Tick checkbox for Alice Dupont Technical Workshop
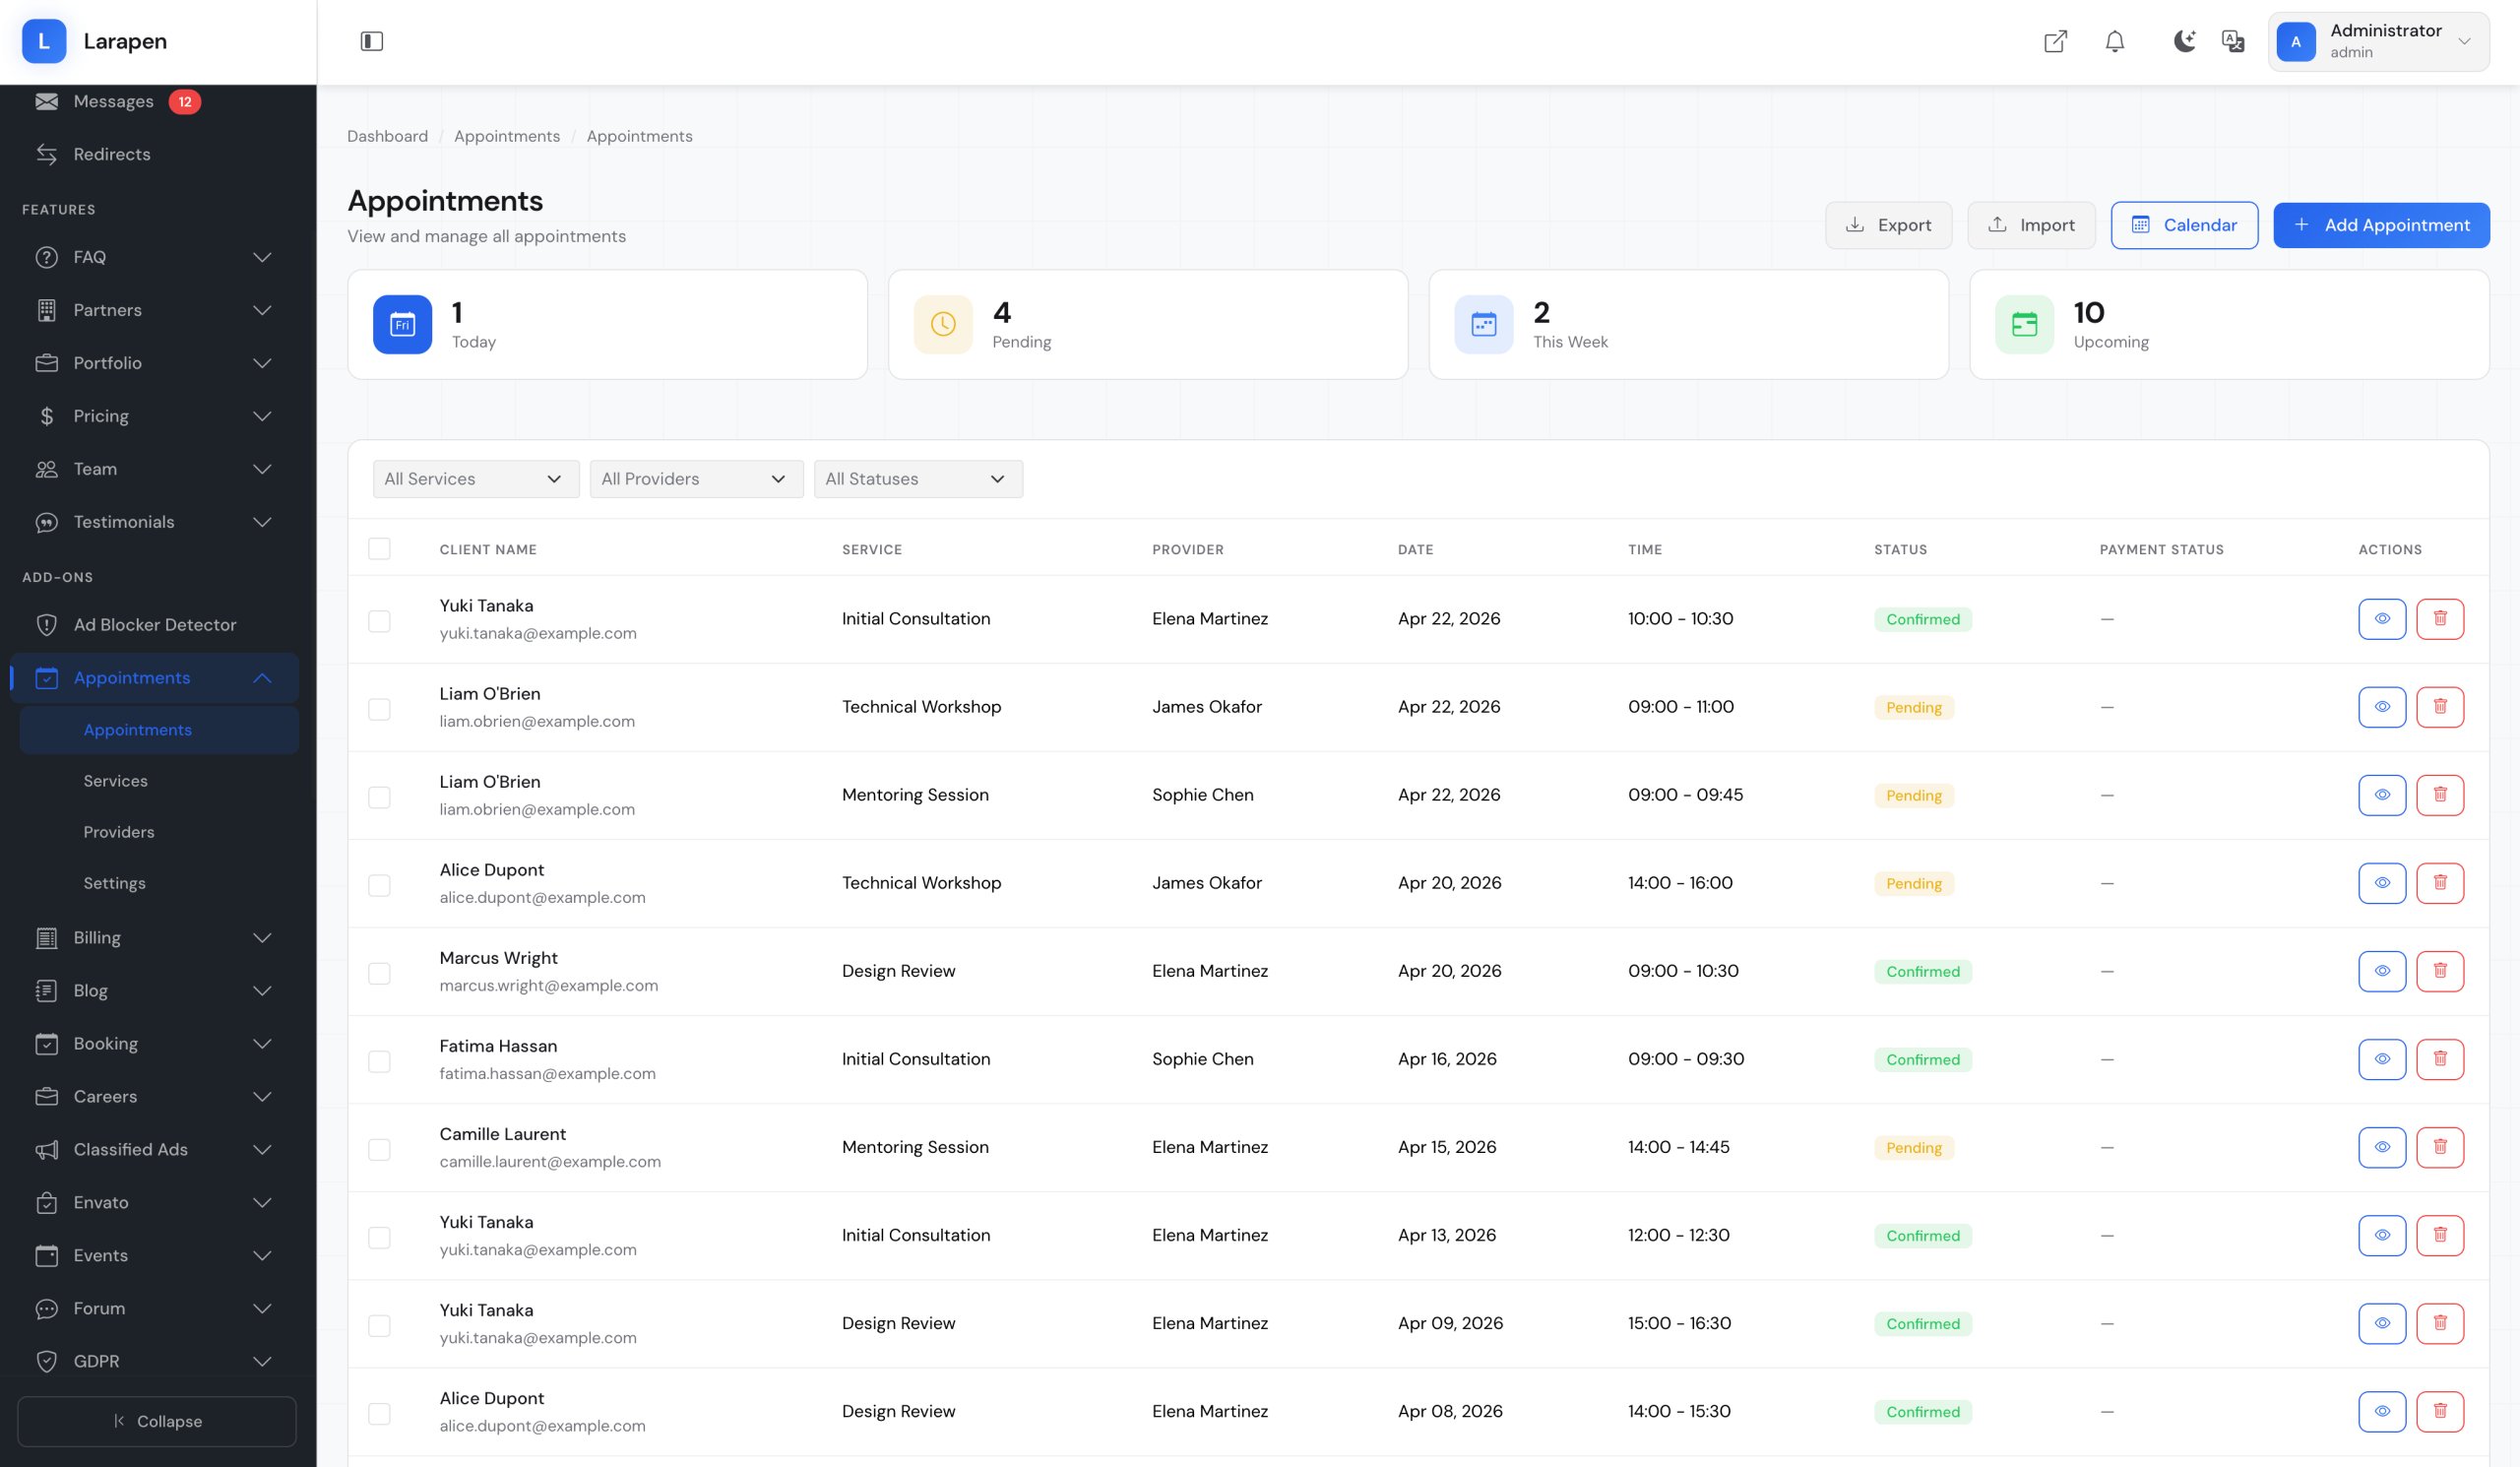The image size is (2520, 1467). tap(379, 885)
